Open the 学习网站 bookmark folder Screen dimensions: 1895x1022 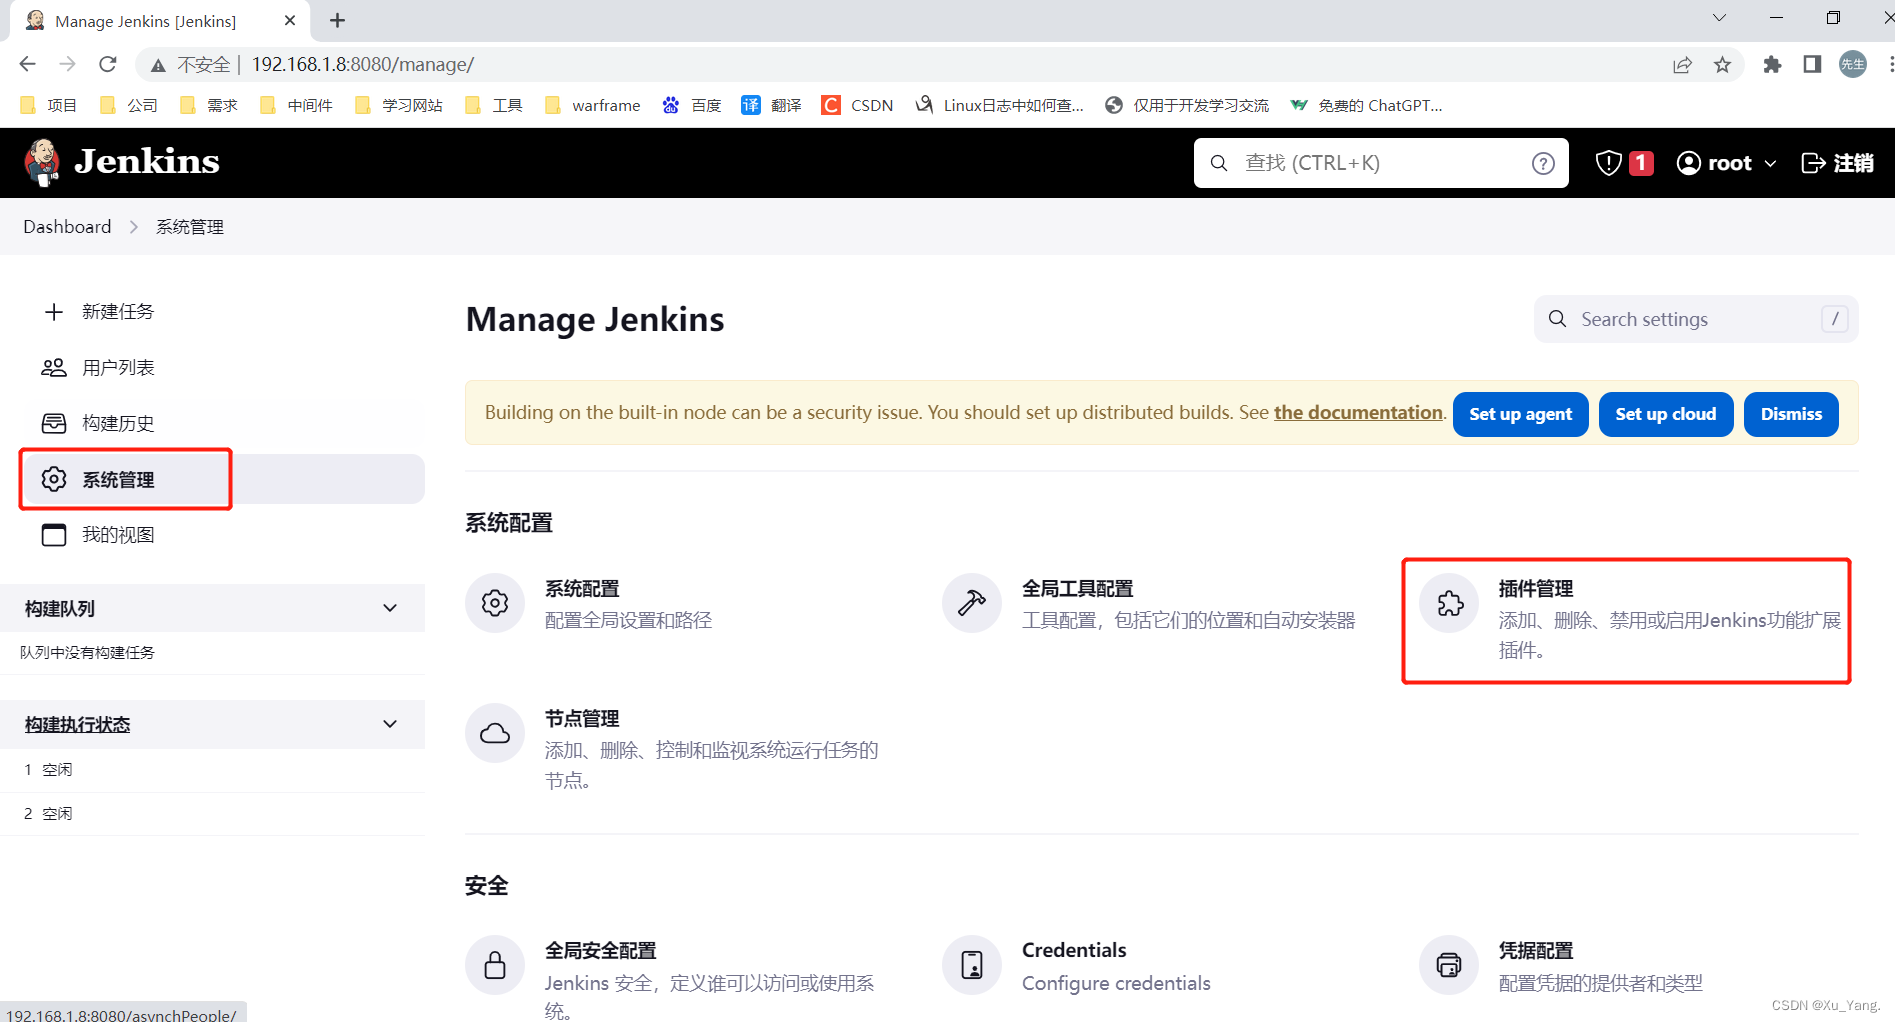pos(399,105)
